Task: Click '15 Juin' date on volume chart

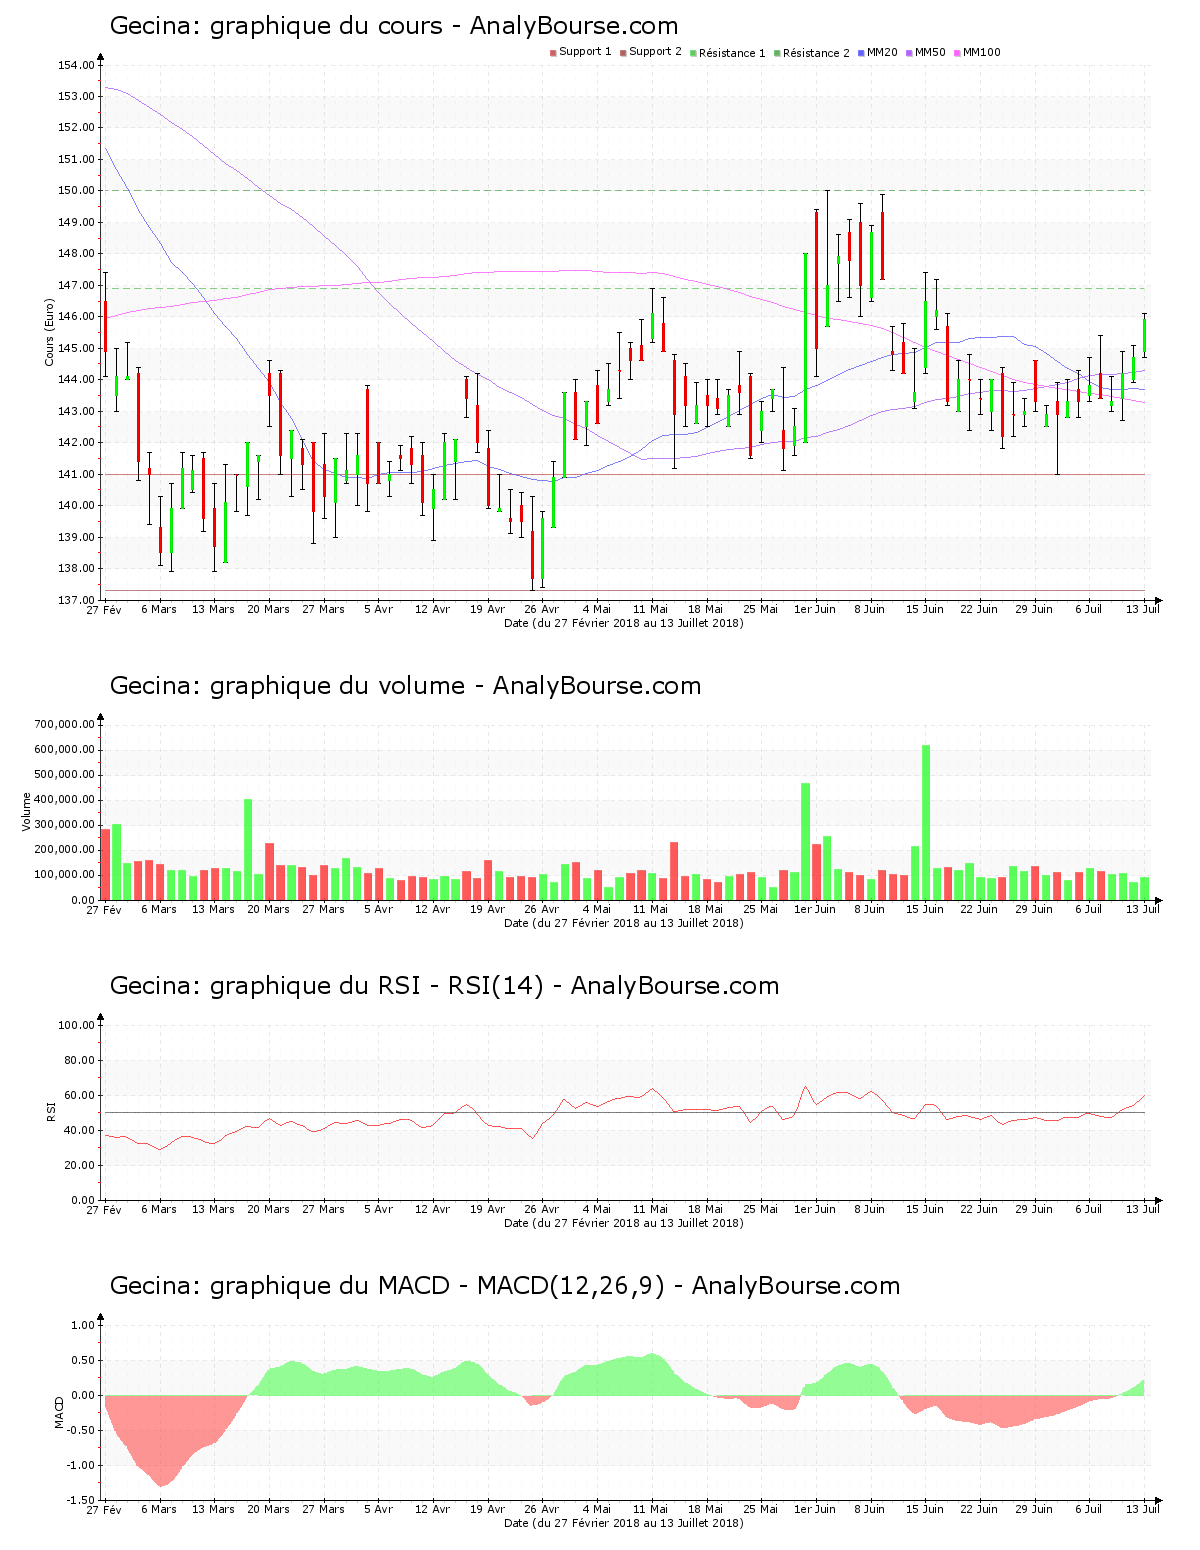Action: click(x=925, y=909)
